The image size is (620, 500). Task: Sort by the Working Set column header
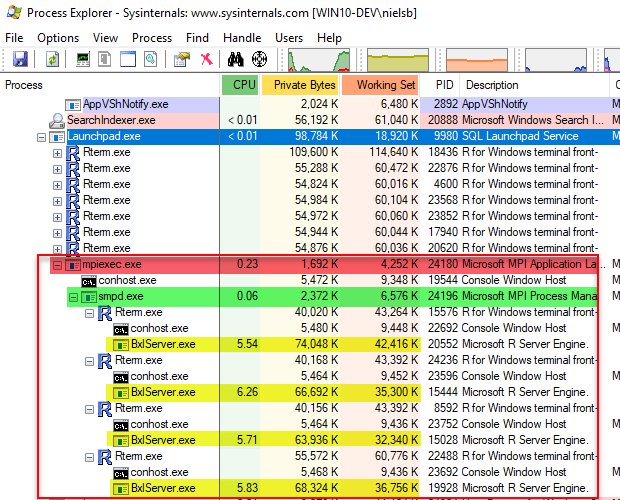coord(380,85)
